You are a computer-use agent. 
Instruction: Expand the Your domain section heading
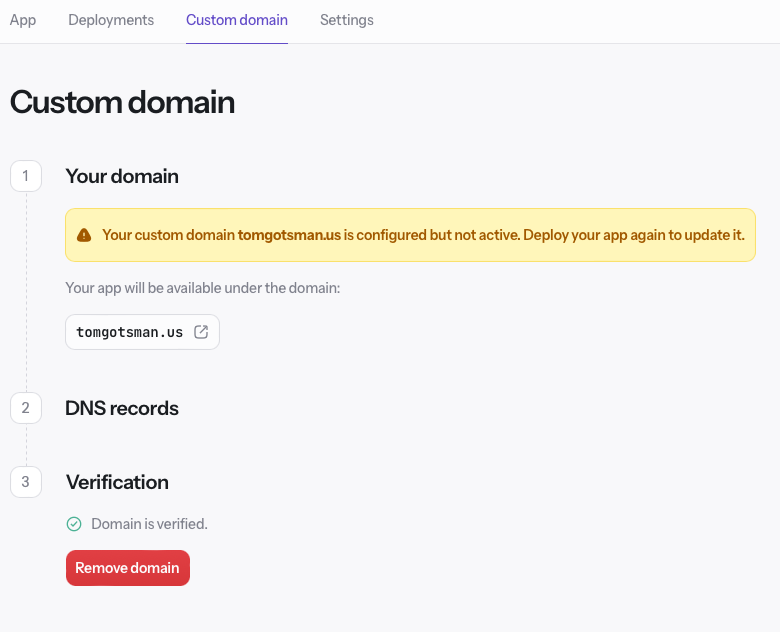tap(122, 176)
